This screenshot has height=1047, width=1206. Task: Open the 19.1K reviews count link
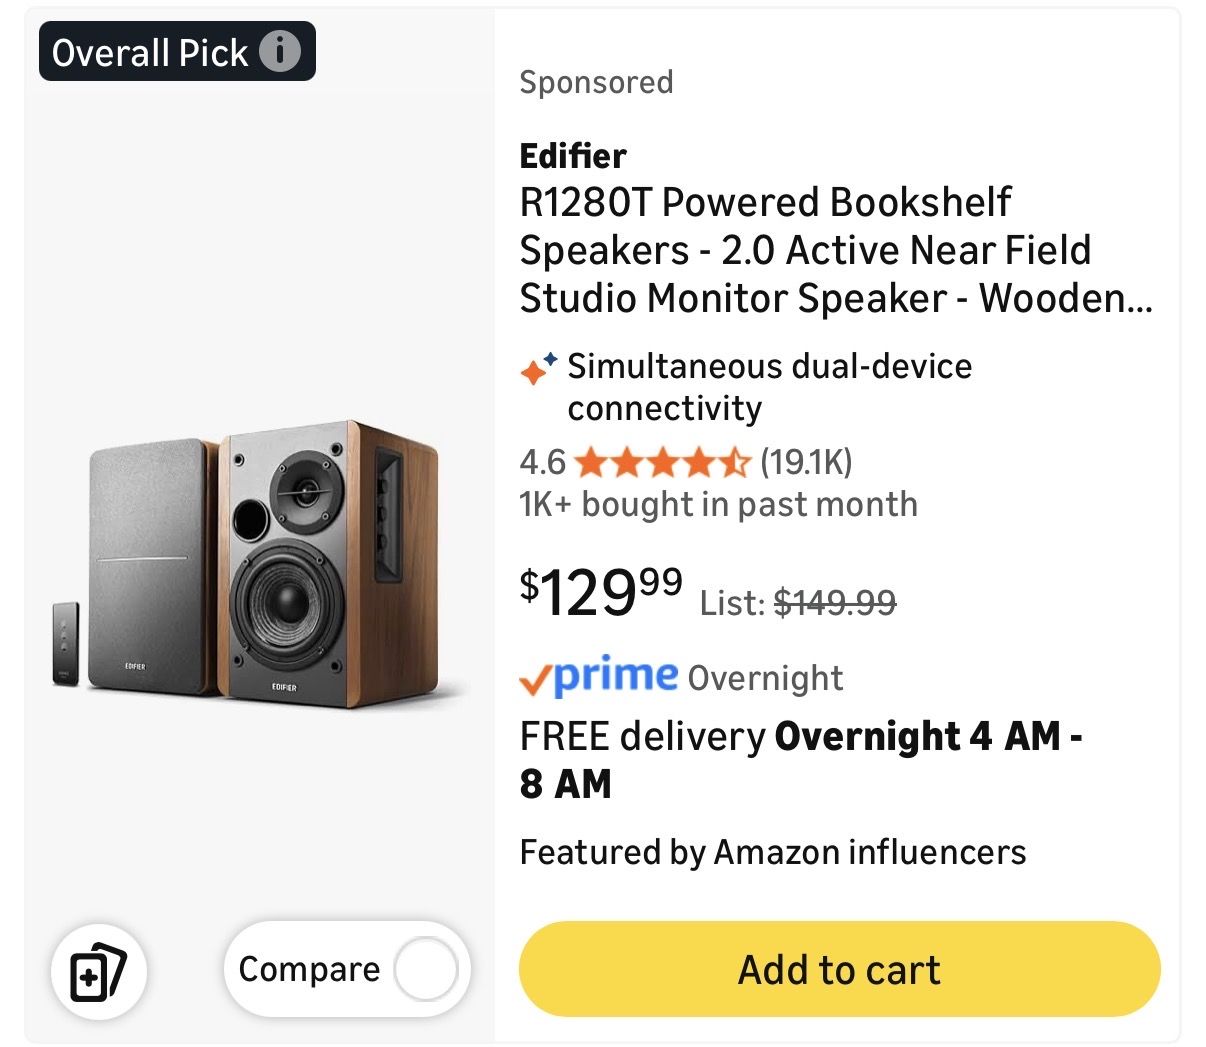[x=806, y=462]
